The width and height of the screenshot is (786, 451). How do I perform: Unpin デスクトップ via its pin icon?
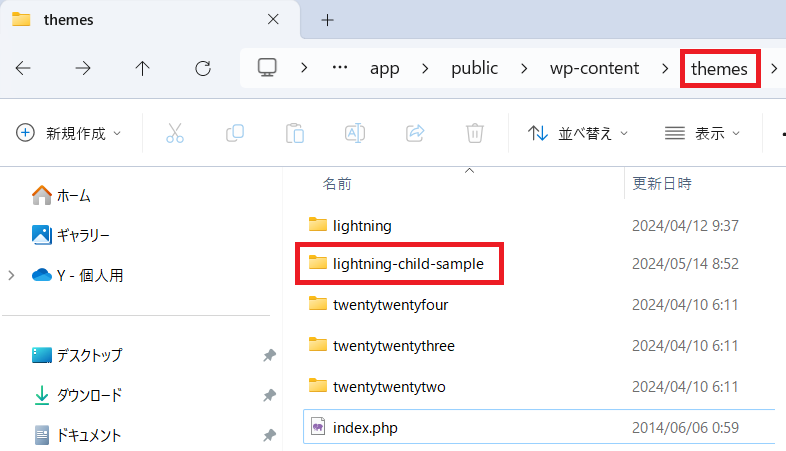point(270,355)
